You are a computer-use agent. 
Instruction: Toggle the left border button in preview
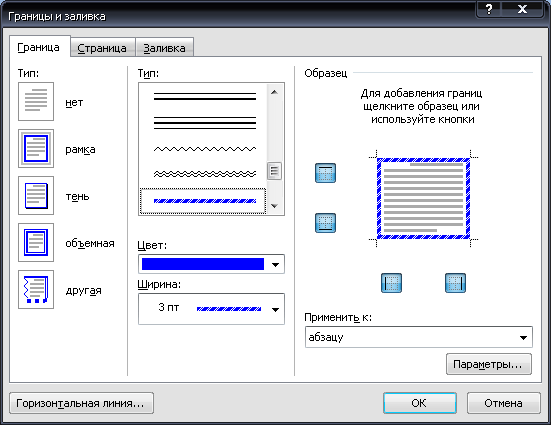click(x=391, y=283)
